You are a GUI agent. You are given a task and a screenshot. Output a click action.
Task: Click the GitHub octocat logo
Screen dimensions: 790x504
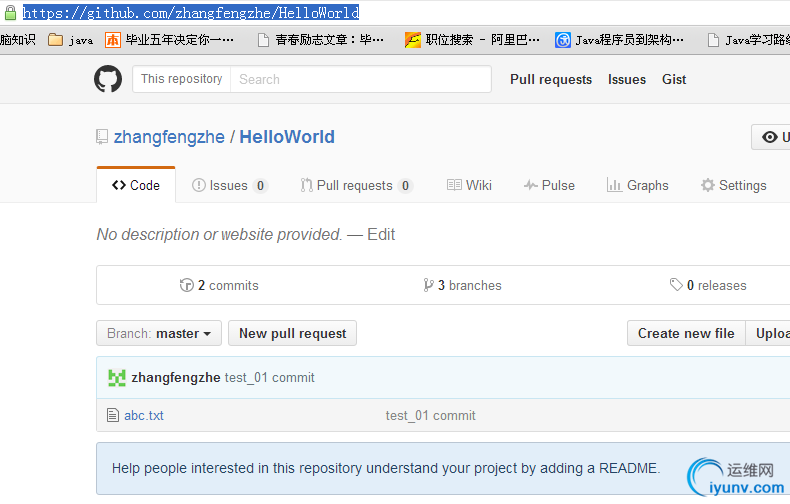coord(108,79)
